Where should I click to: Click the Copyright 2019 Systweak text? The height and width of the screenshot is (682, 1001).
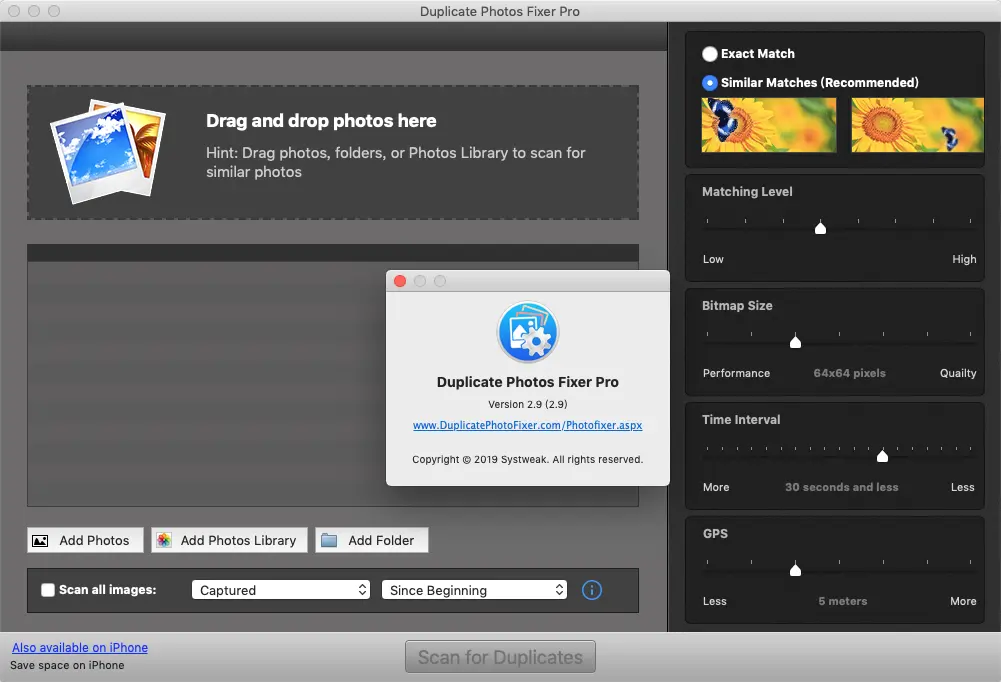pyautogui.click(x=527, y=460)
